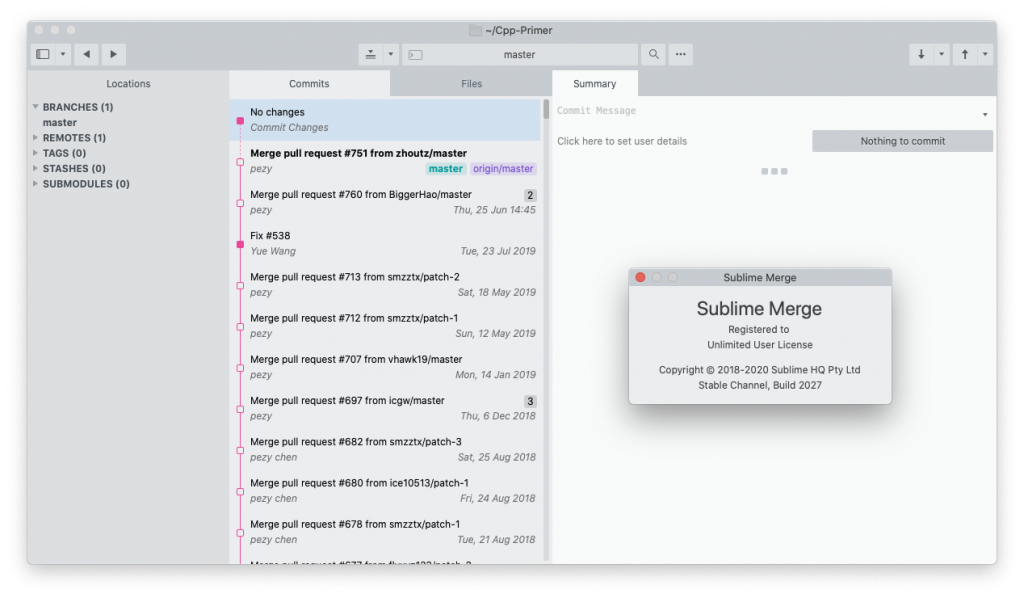Viewport: 1024px width, 598px height.
Task: Click graph node for commit #680
Action: [x=240, y=492]
